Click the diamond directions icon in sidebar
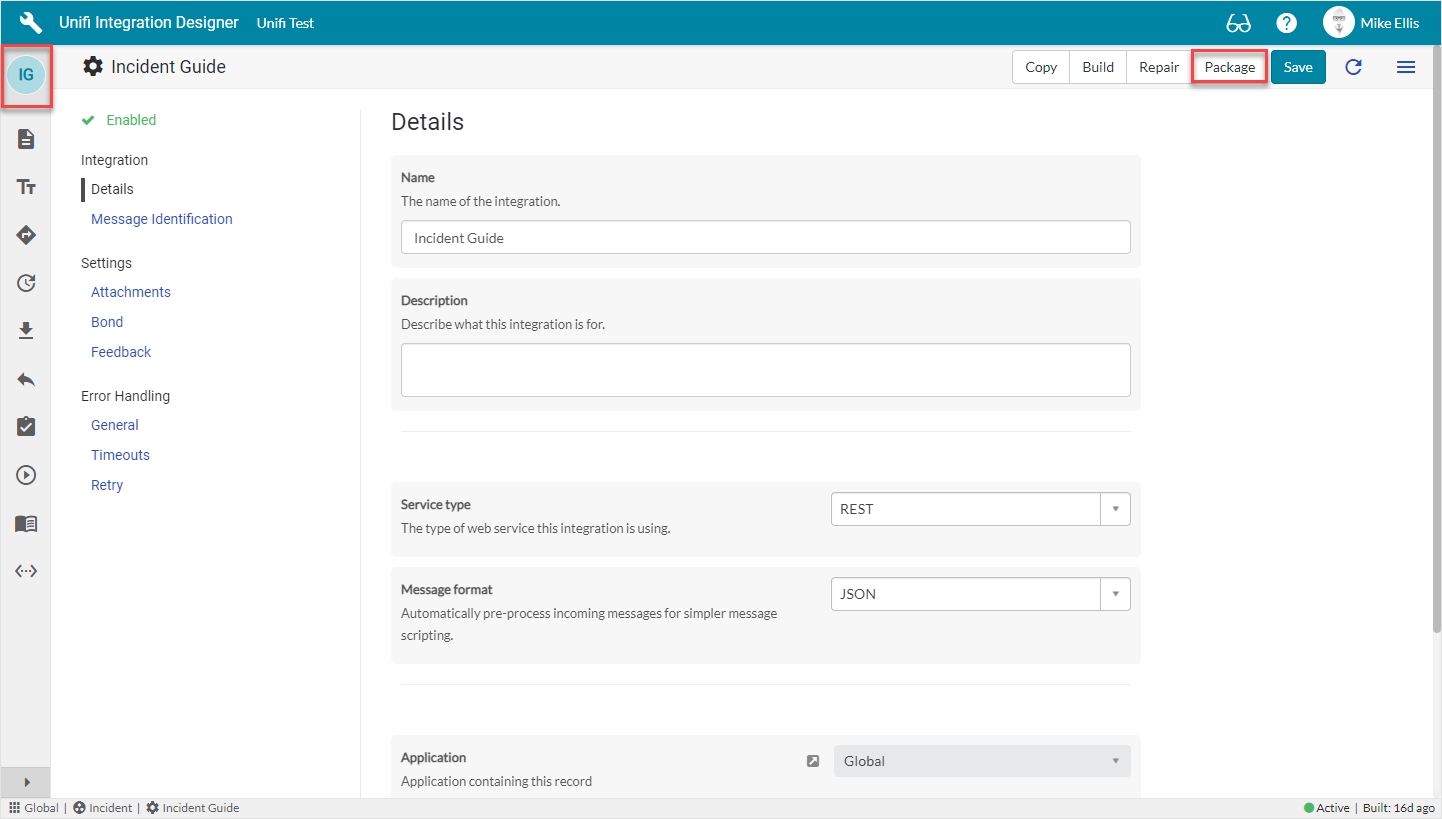1442x819 pixels. (x=26, y=235)
